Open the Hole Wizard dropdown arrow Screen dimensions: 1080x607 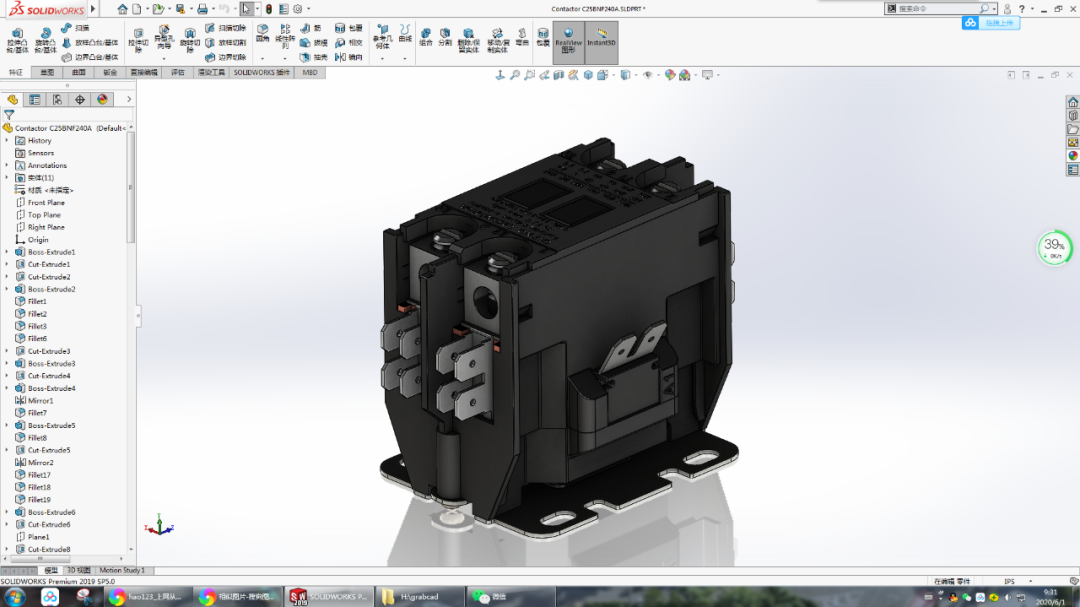(x=164, y=59)
